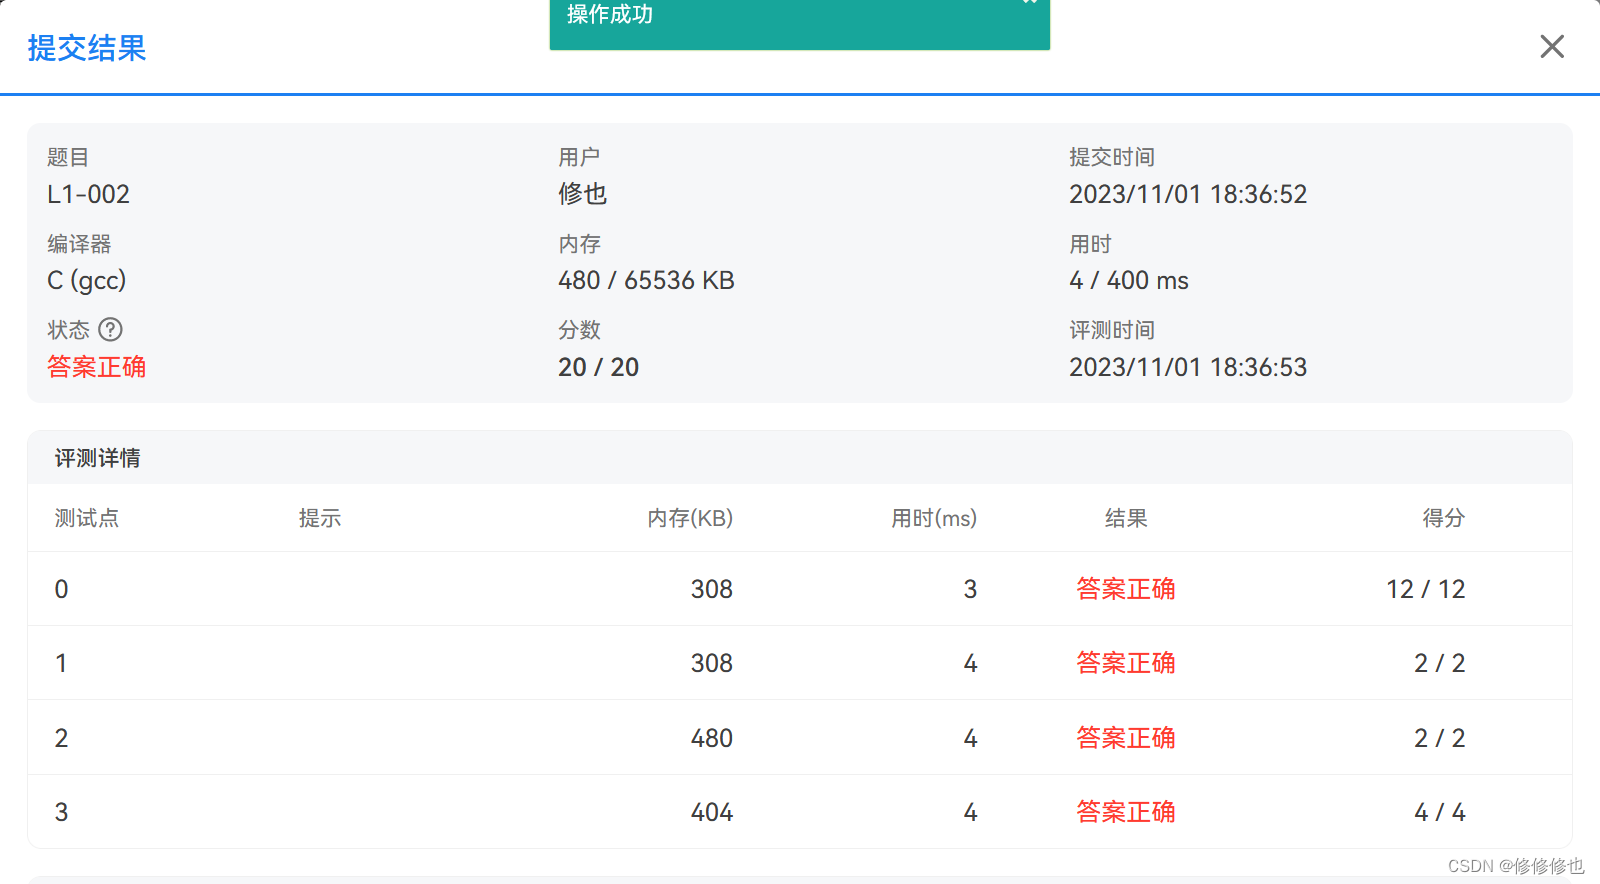Click the 用时(ms) column header
This screenshot has width=1600, height=884.
coord(933,518)
